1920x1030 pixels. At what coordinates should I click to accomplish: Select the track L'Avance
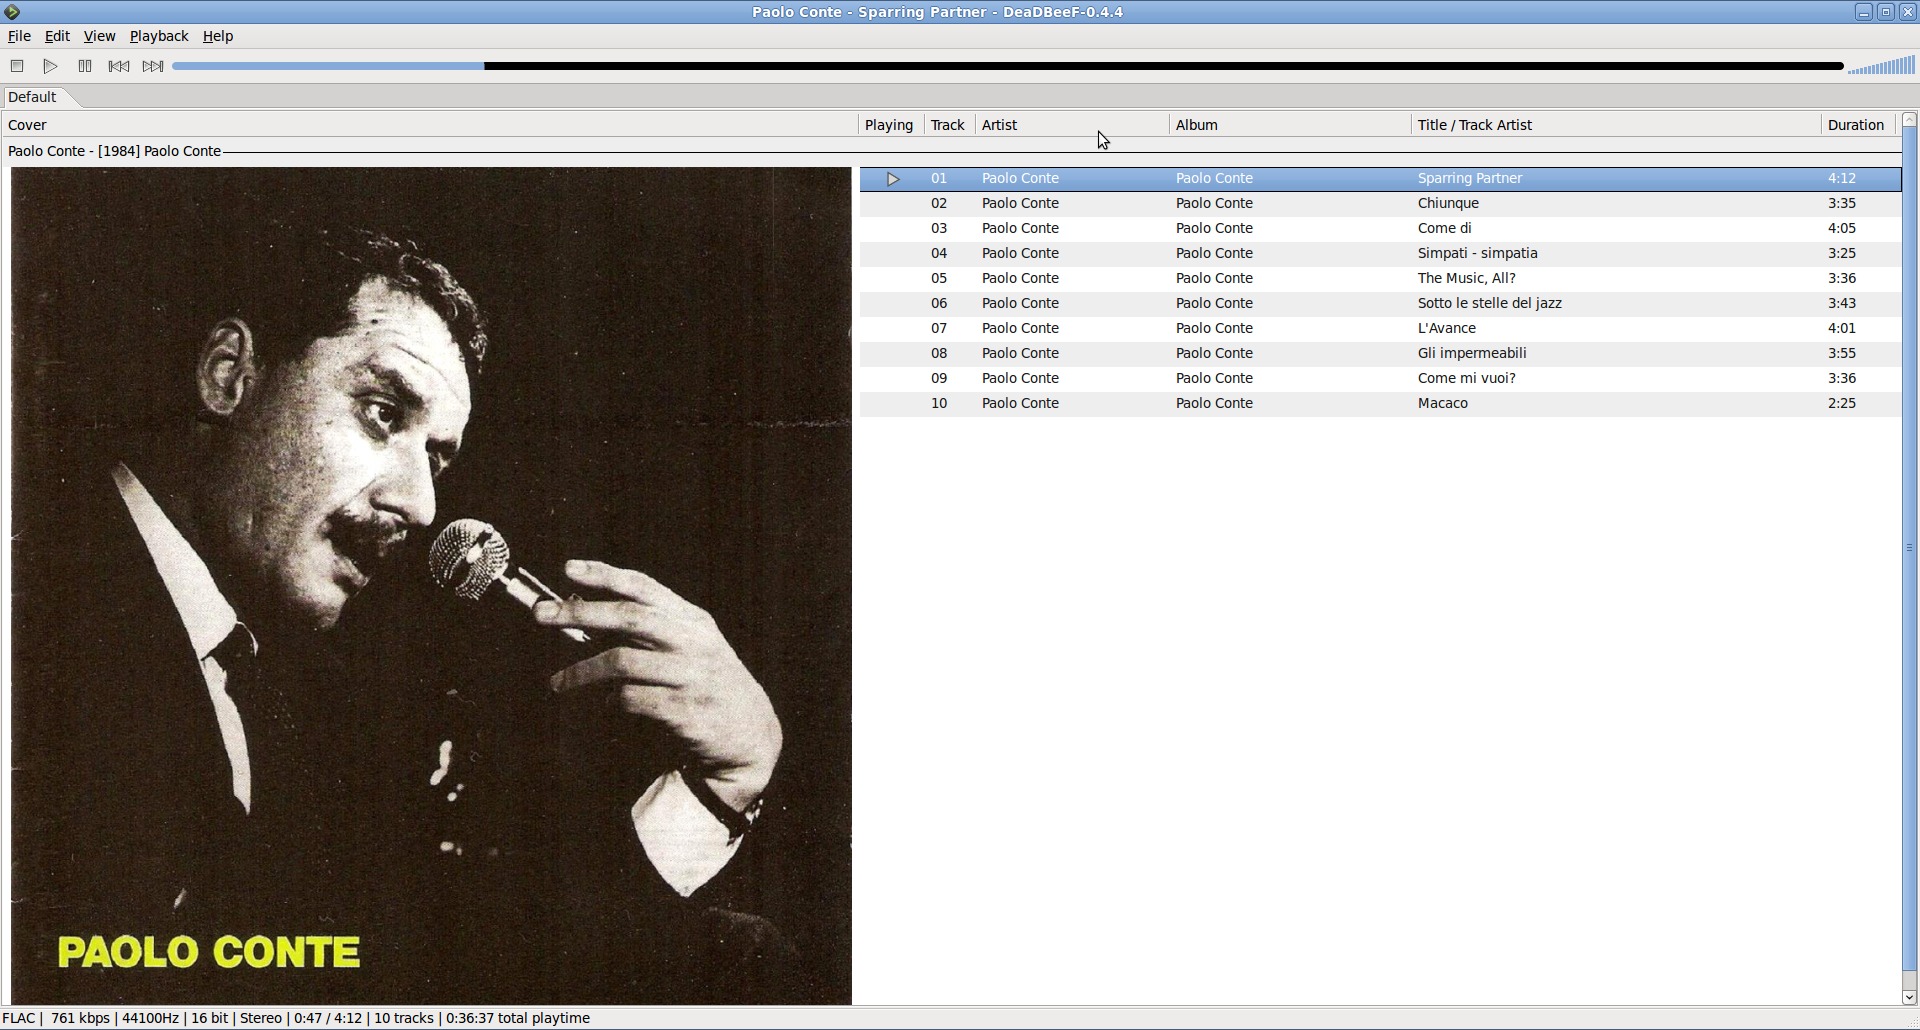pos(1380,328)
